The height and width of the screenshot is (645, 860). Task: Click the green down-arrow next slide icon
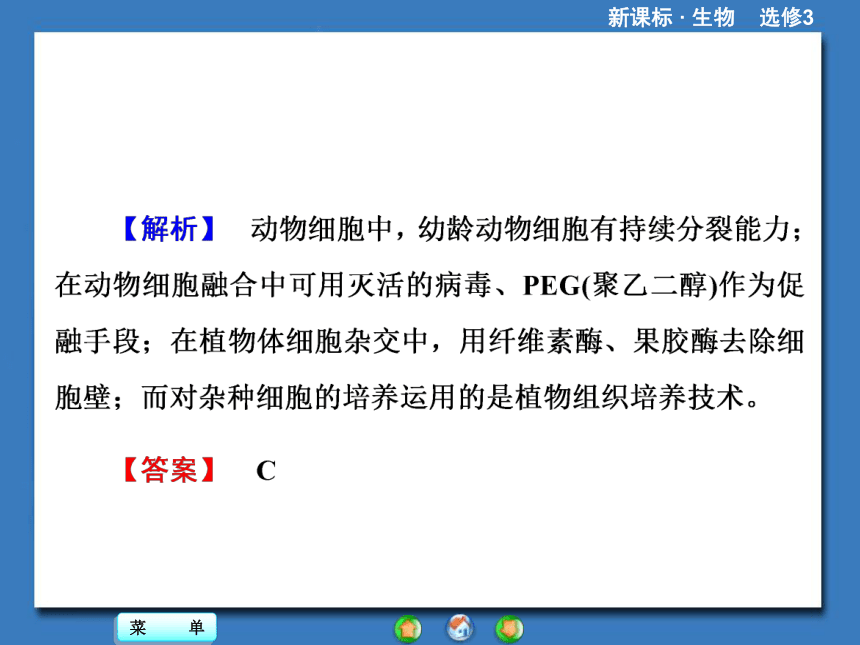point(510,629)
